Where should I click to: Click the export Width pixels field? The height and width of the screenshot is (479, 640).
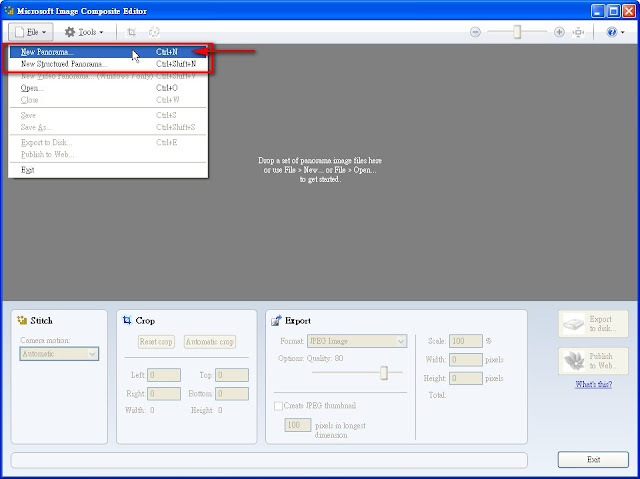[x=466, y=360]
